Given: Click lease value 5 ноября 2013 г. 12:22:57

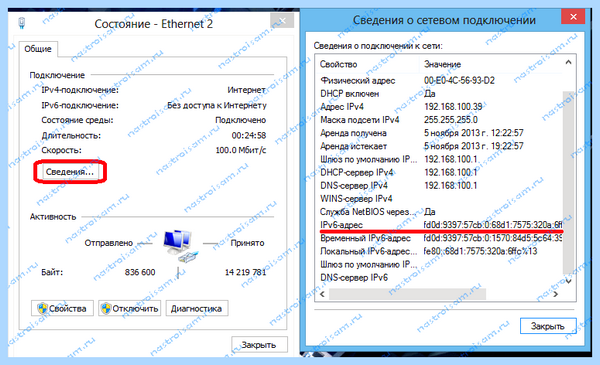Looking at the screenshot, I should click(473, 133).
